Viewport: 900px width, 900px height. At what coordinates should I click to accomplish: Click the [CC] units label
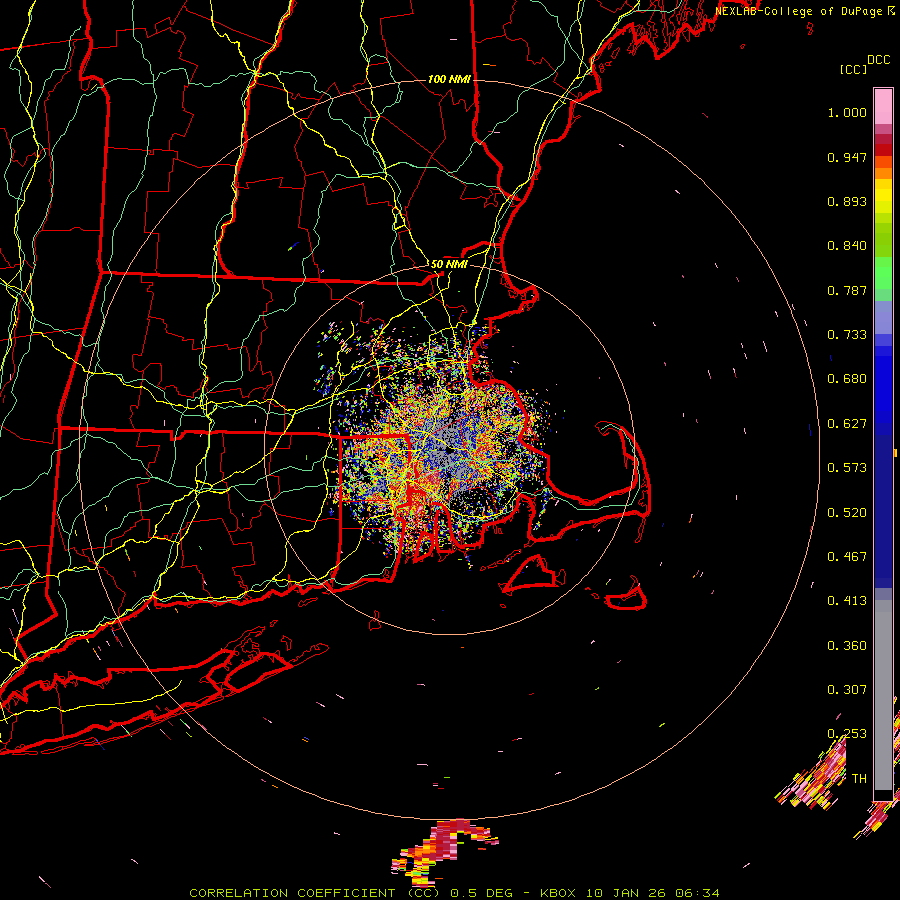click(x=853, y=69)
